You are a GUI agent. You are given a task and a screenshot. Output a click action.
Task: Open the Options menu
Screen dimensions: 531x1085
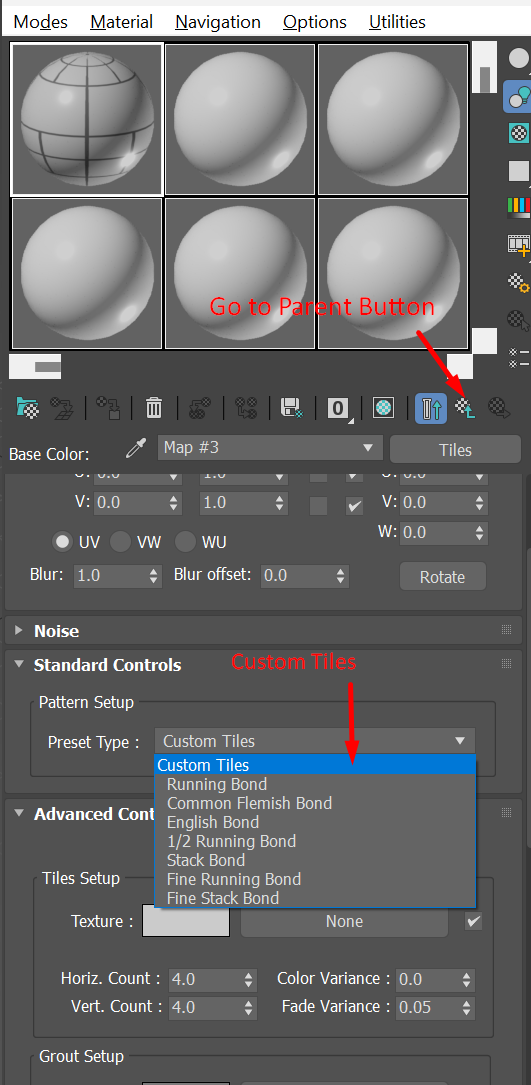coord(315,22)
